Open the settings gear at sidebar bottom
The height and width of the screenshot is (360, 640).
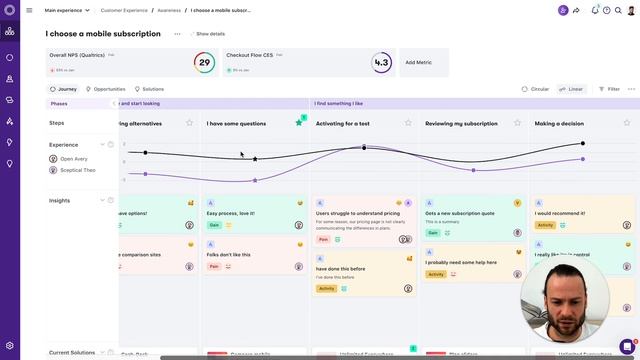pos(9,346)
